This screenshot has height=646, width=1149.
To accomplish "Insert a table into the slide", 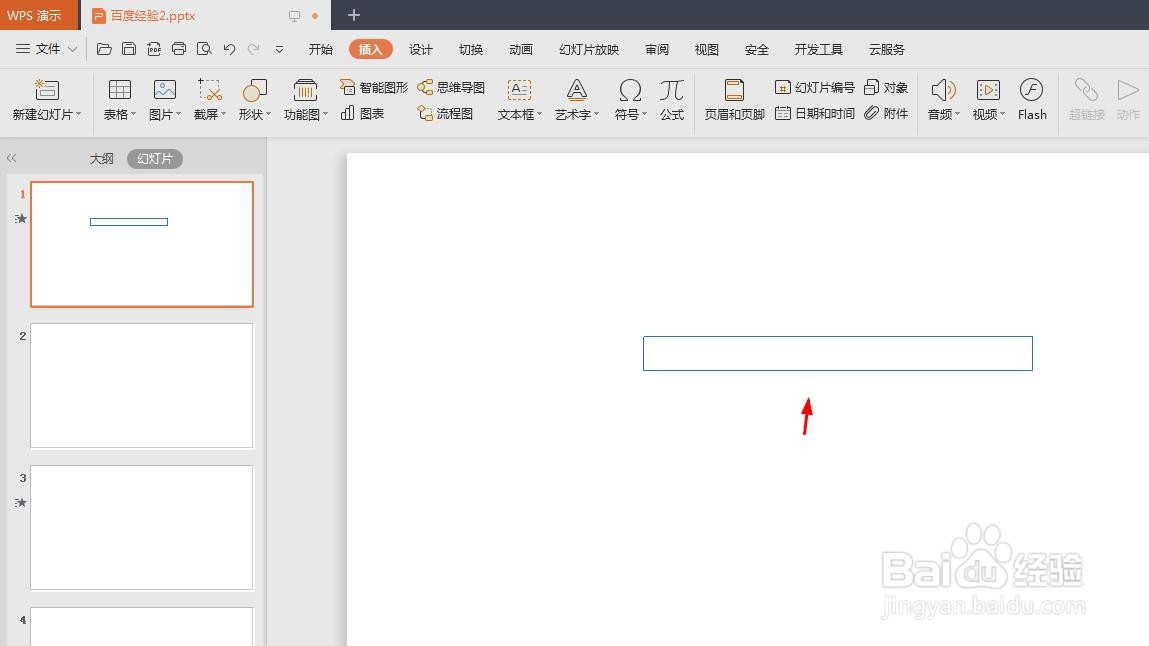I will point(117,99).
